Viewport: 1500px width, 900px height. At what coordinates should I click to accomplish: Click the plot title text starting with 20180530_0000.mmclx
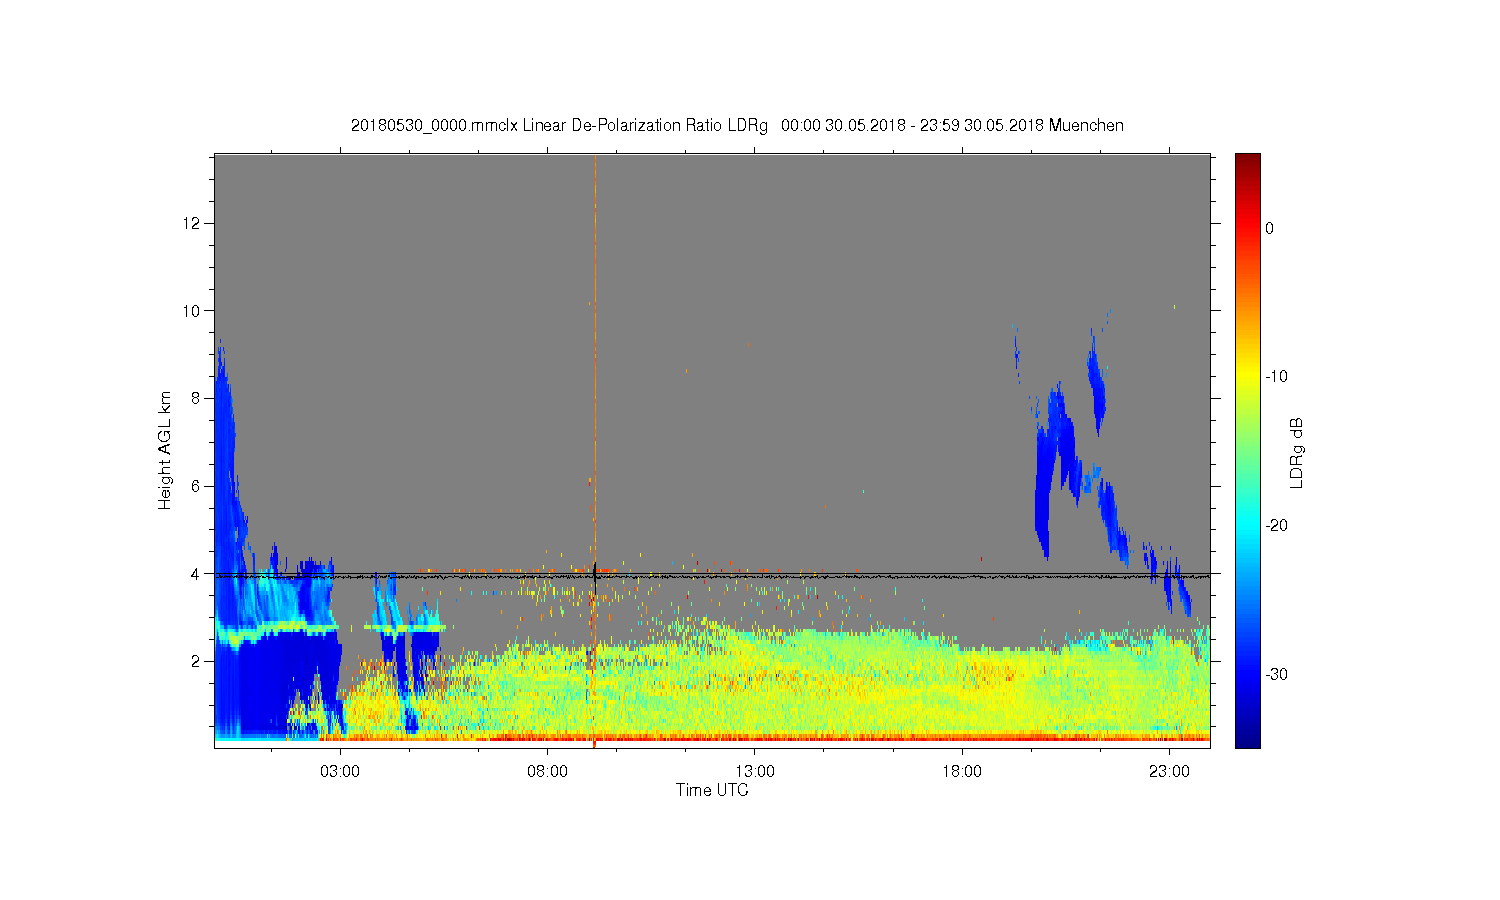[x=737, y=126]
